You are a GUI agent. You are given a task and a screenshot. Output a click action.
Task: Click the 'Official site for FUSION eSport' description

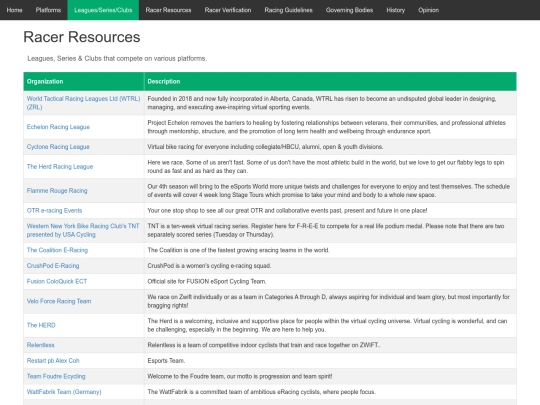tap(207, 281)
